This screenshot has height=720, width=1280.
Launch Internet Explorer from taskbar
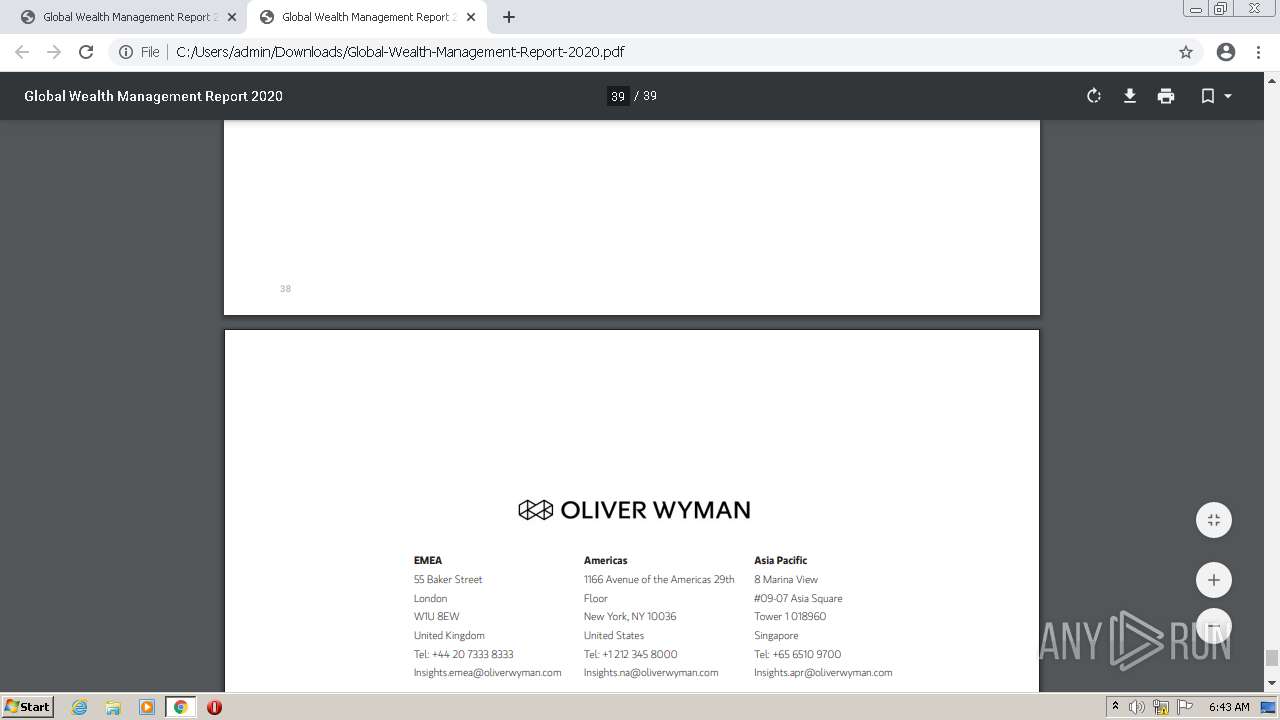[x=79, y=707]
